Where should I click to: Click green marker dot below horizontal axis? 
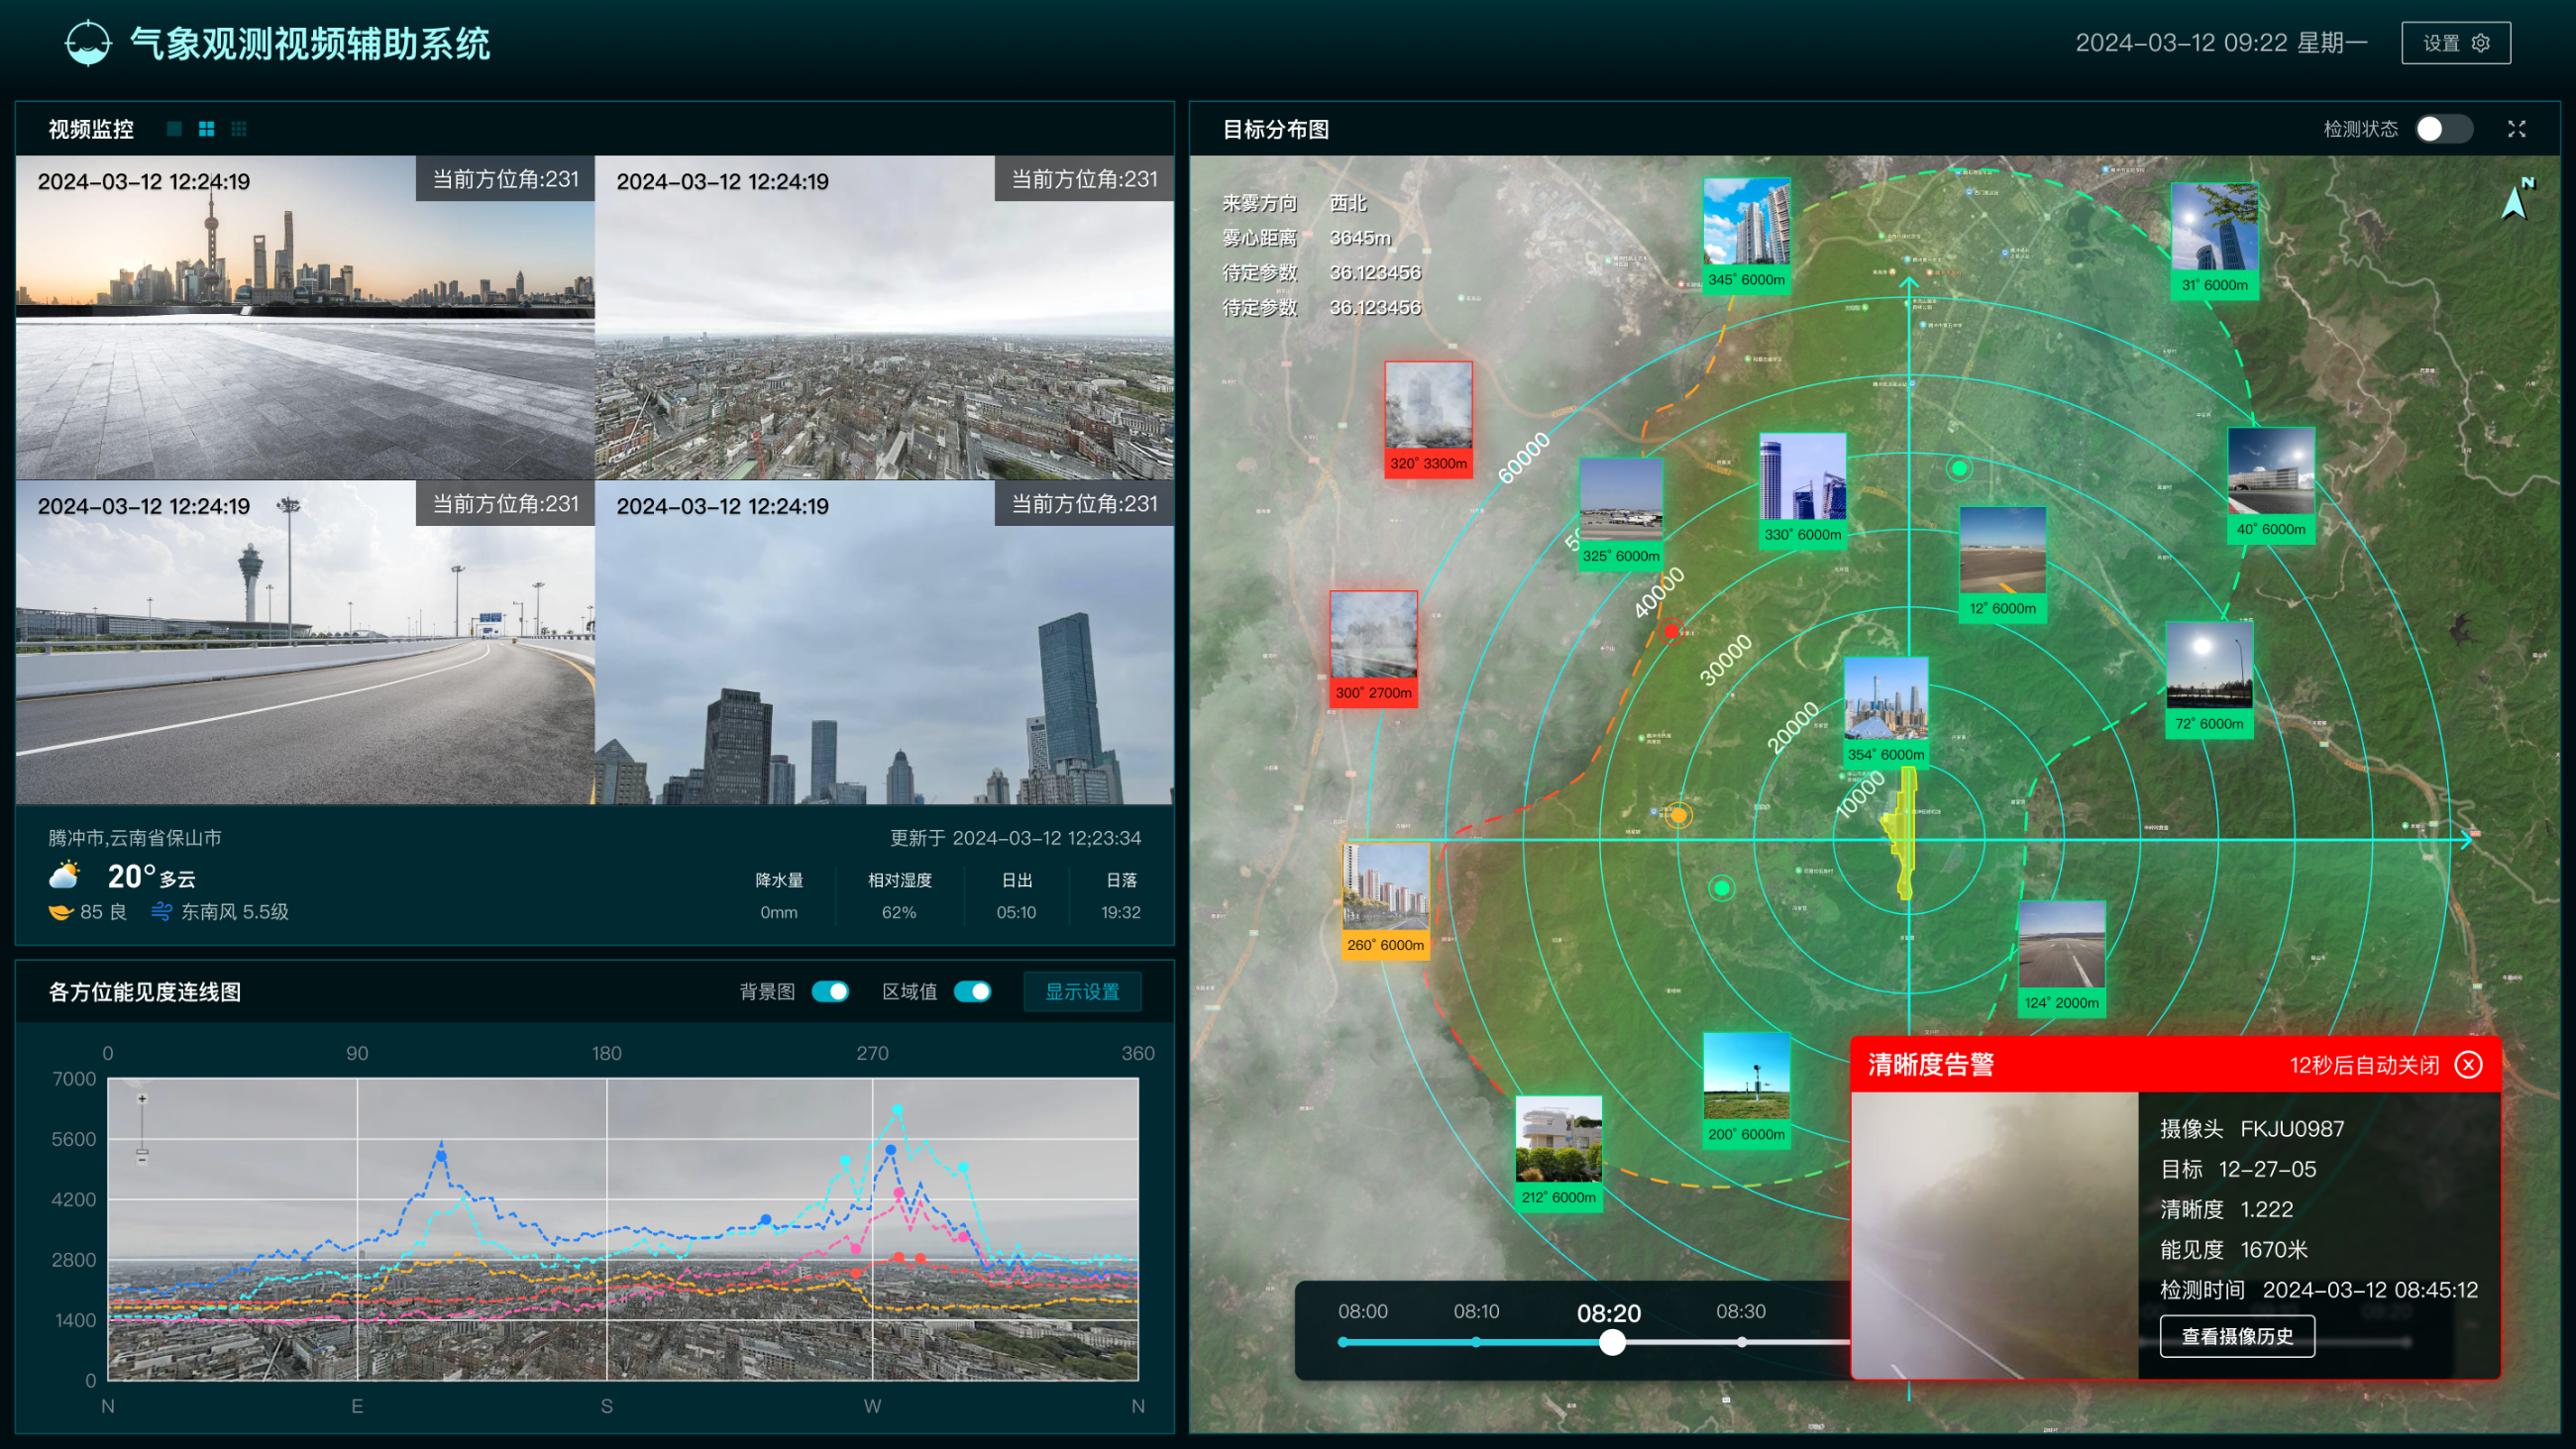point(1721,887)
